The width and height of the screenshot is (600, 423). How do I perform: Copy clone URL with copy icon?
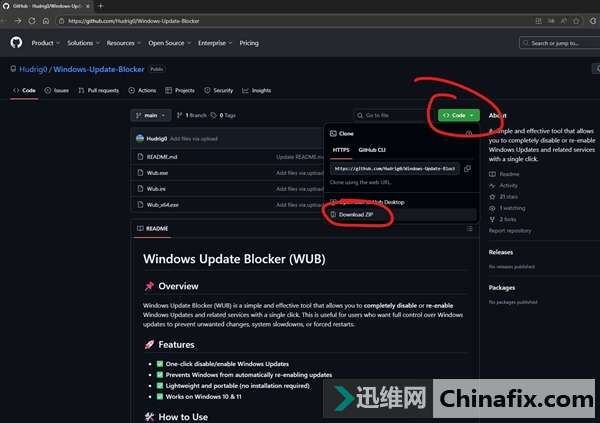[467, 168]
